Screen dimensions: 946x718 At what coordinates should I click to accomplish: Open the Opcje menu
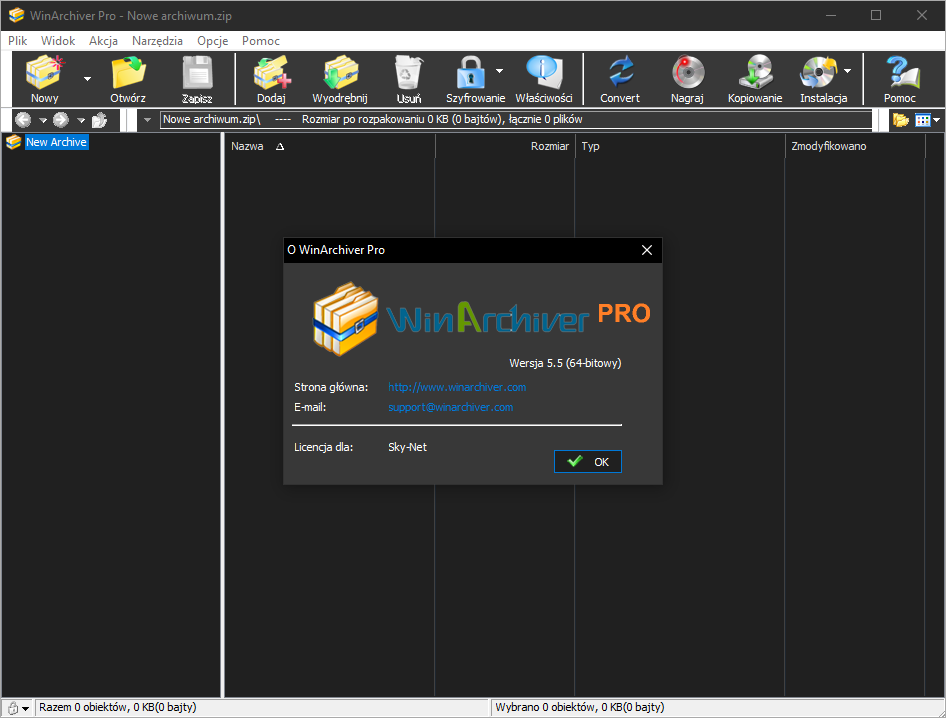pyautogui.click(x=212, y=40)
